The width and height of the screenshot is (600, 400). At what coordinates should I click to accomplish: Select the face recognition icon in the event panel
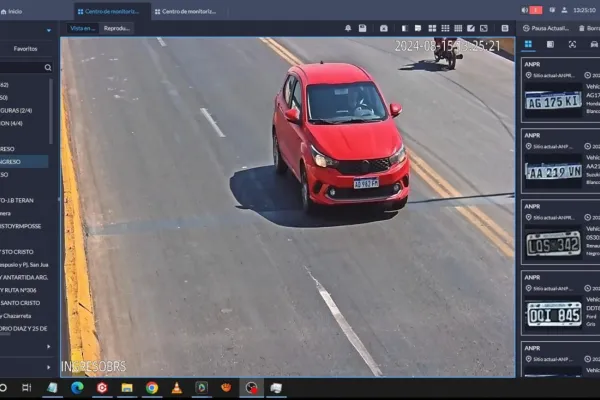point(572,44)
